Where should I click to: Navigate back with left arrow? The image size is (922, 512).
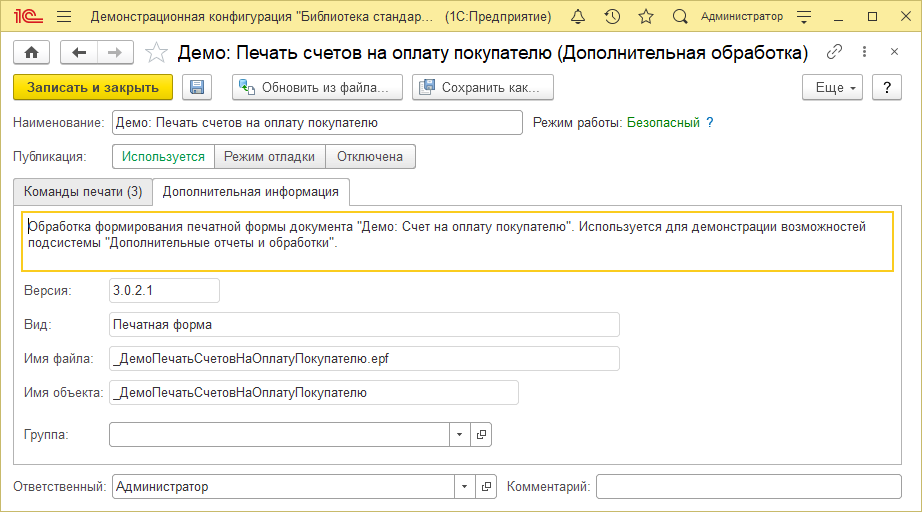pyautogui.click(x=79, y=53)
